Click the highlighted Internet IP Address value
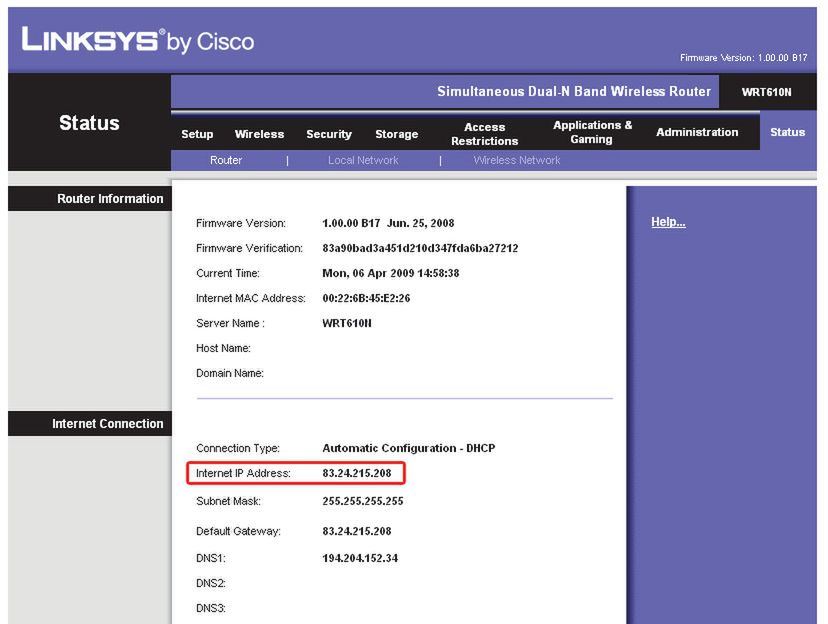828x624 pixels. (x=356, y=473)
